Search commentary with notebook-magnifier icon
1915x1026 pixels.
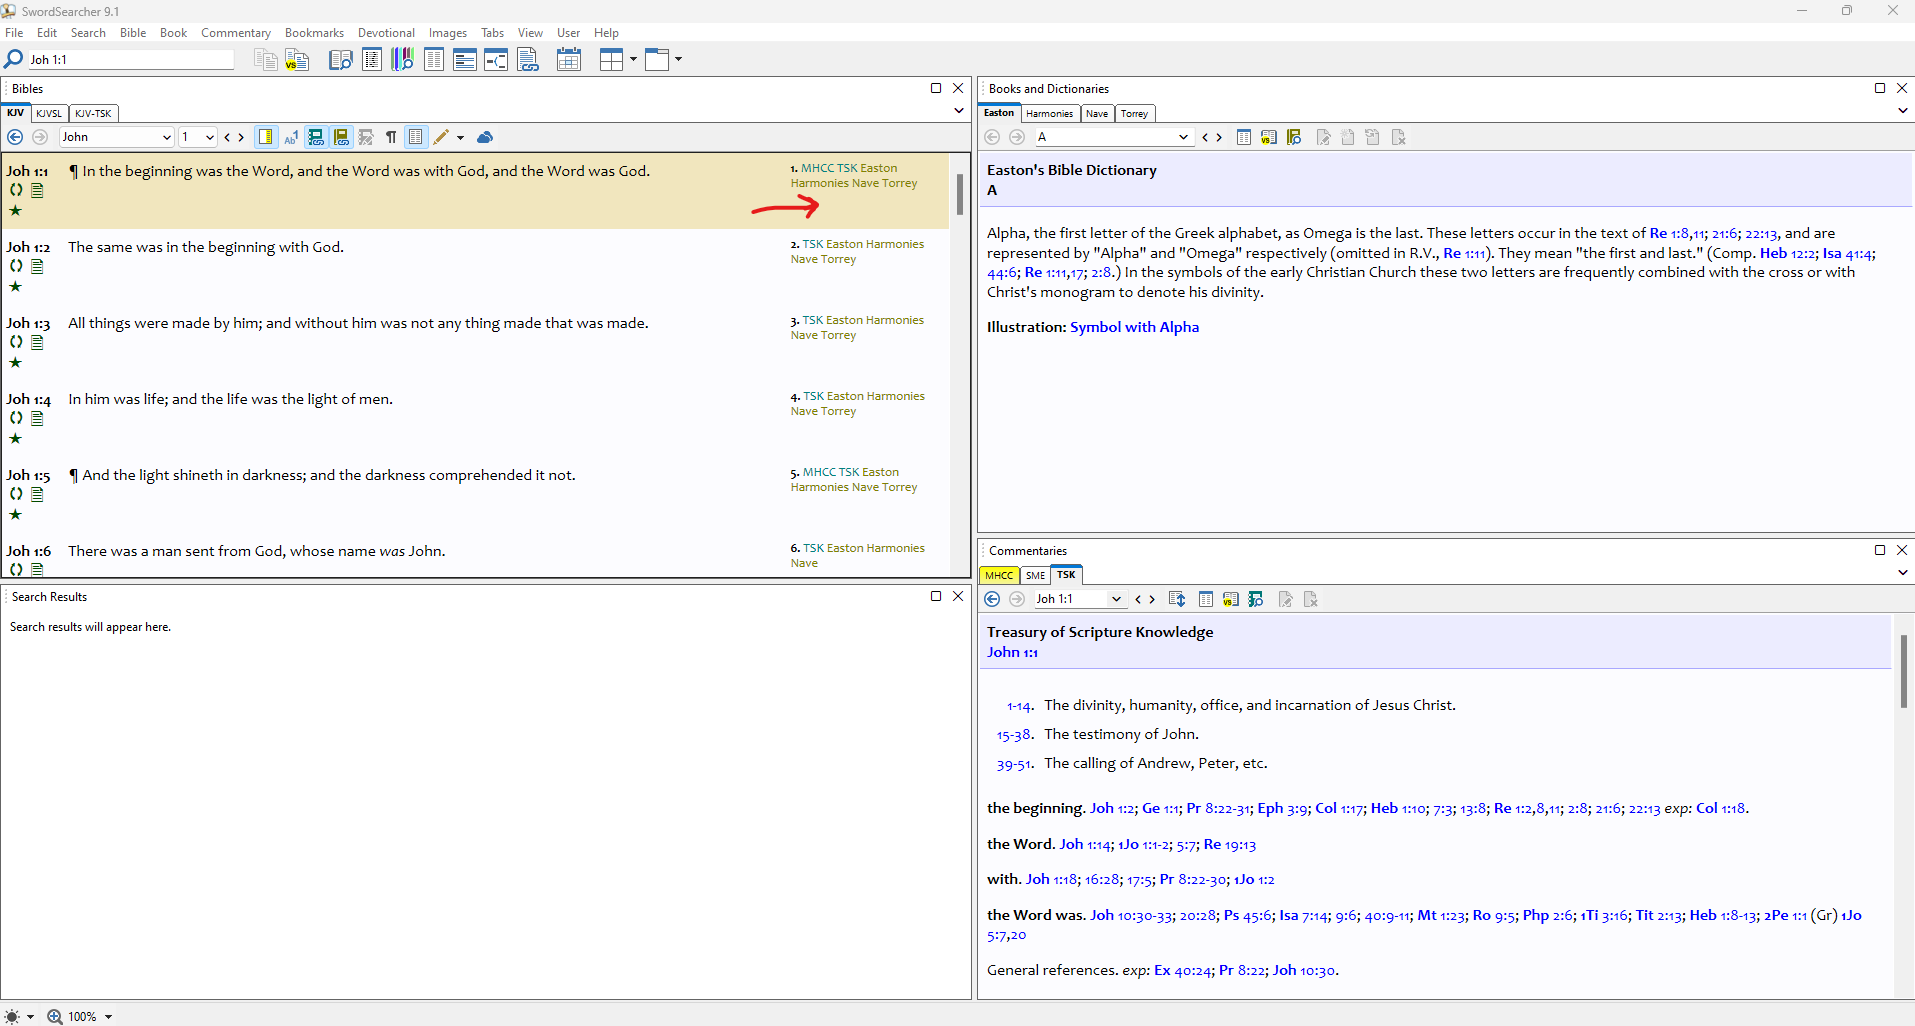[x=1256, y=599]
